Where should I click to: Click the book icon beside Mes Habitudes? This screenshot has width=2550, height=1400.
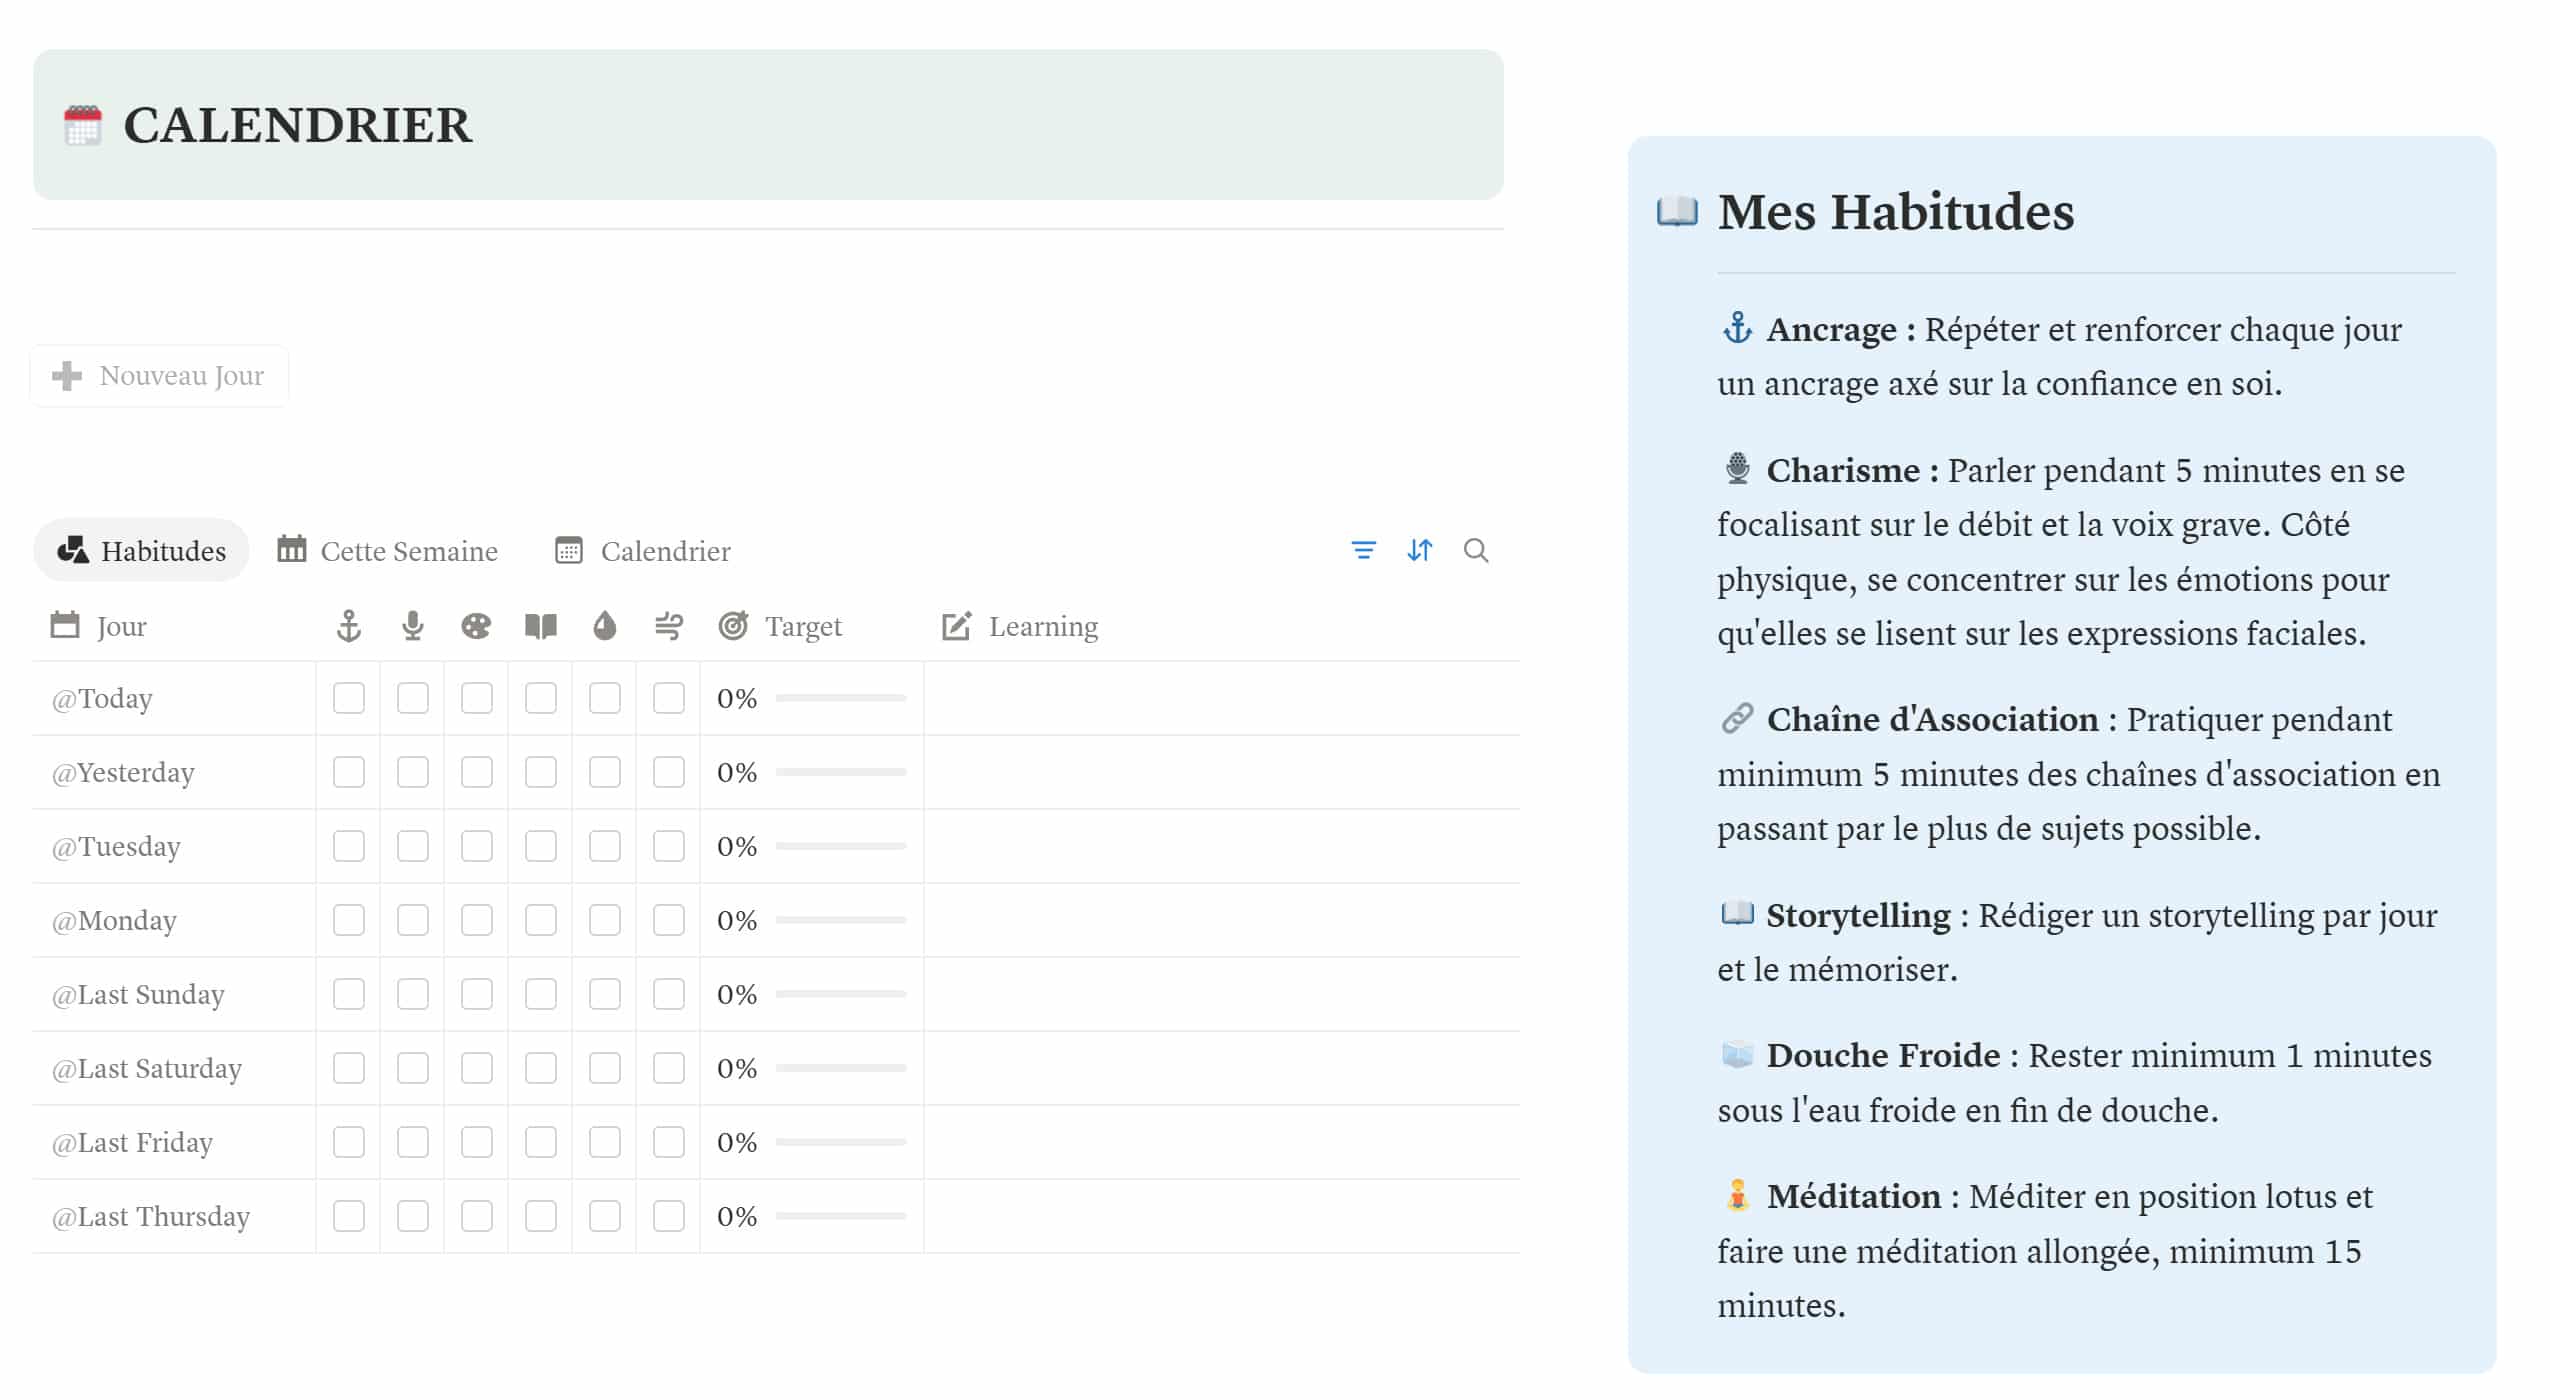[x=1677, y=212]
